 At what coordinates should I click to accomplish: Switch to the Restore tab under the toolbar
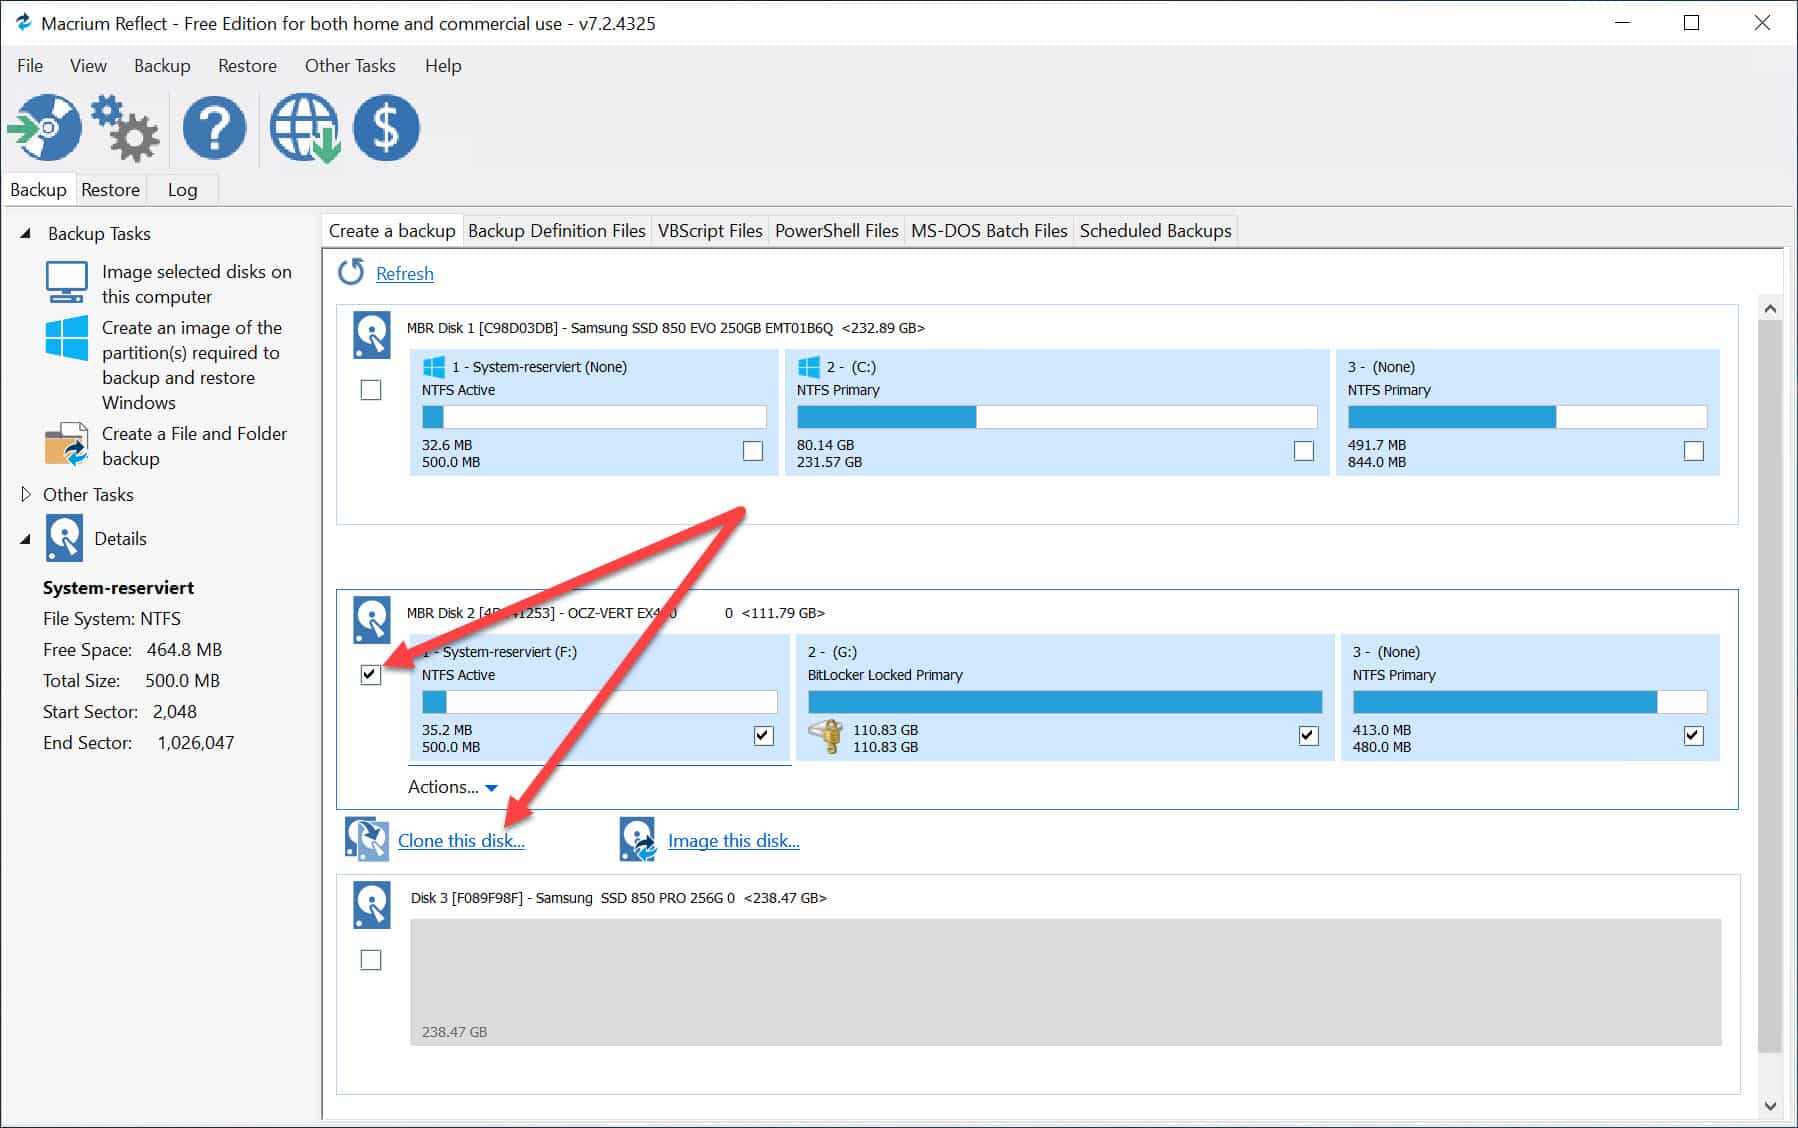[110, 190]
